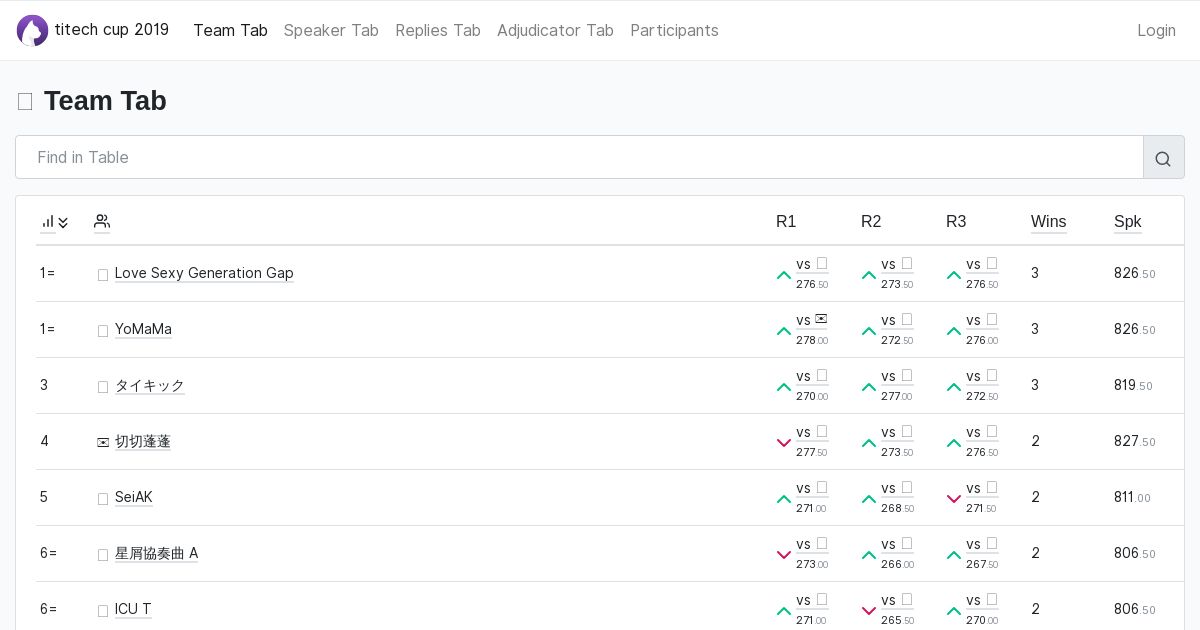Click the R2 loss arrow for ICU T

click(x=869, y=611)
